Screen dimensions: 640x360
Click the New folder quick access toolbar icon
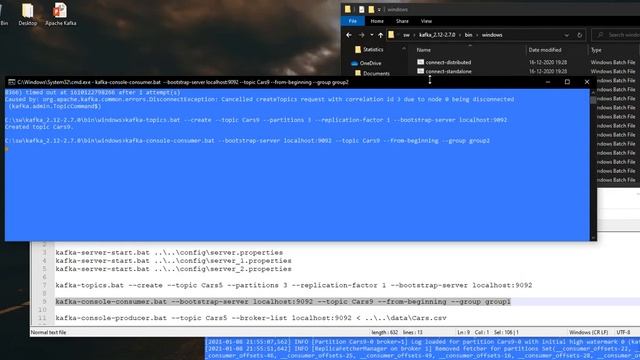(x=371, y=9)
